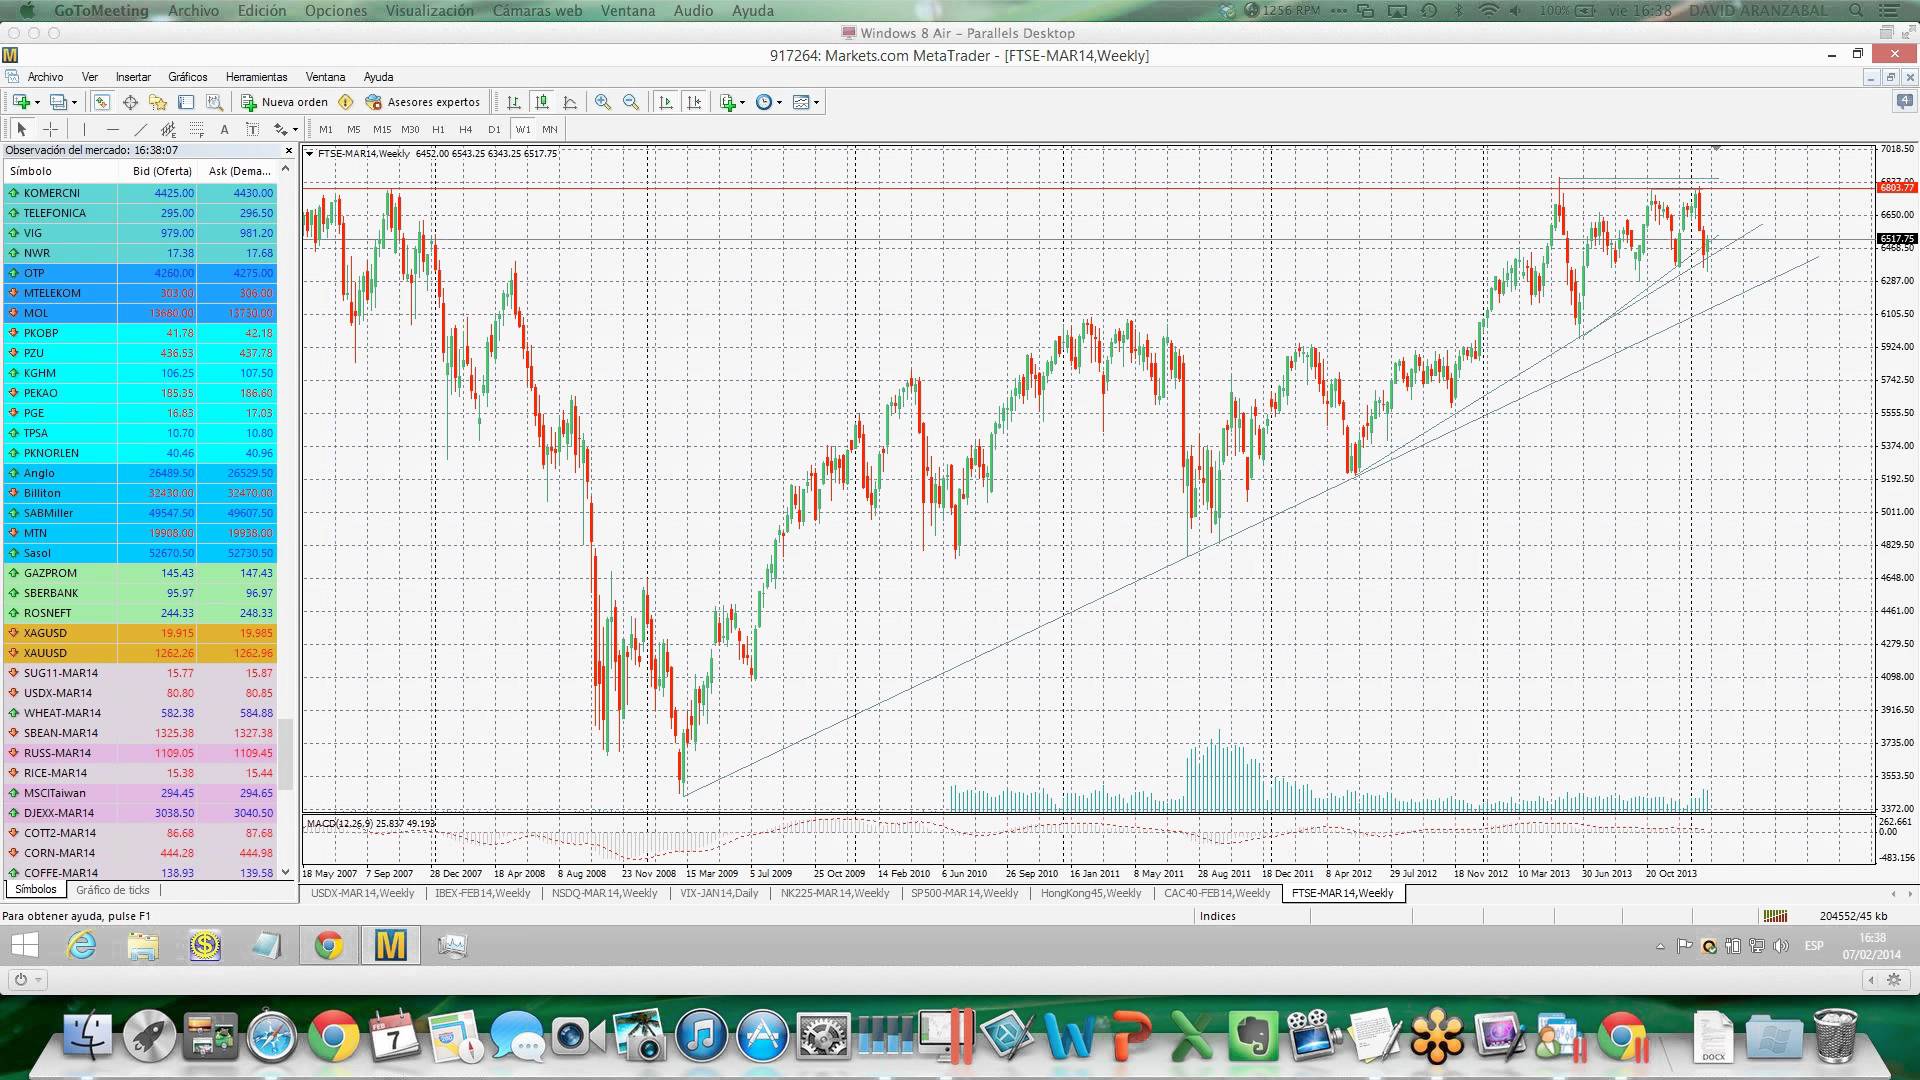Image resolution: width=1920 pixels, height=1080 pixels.
Task: Select the trendline drawing tool
Action: [141, 129]
